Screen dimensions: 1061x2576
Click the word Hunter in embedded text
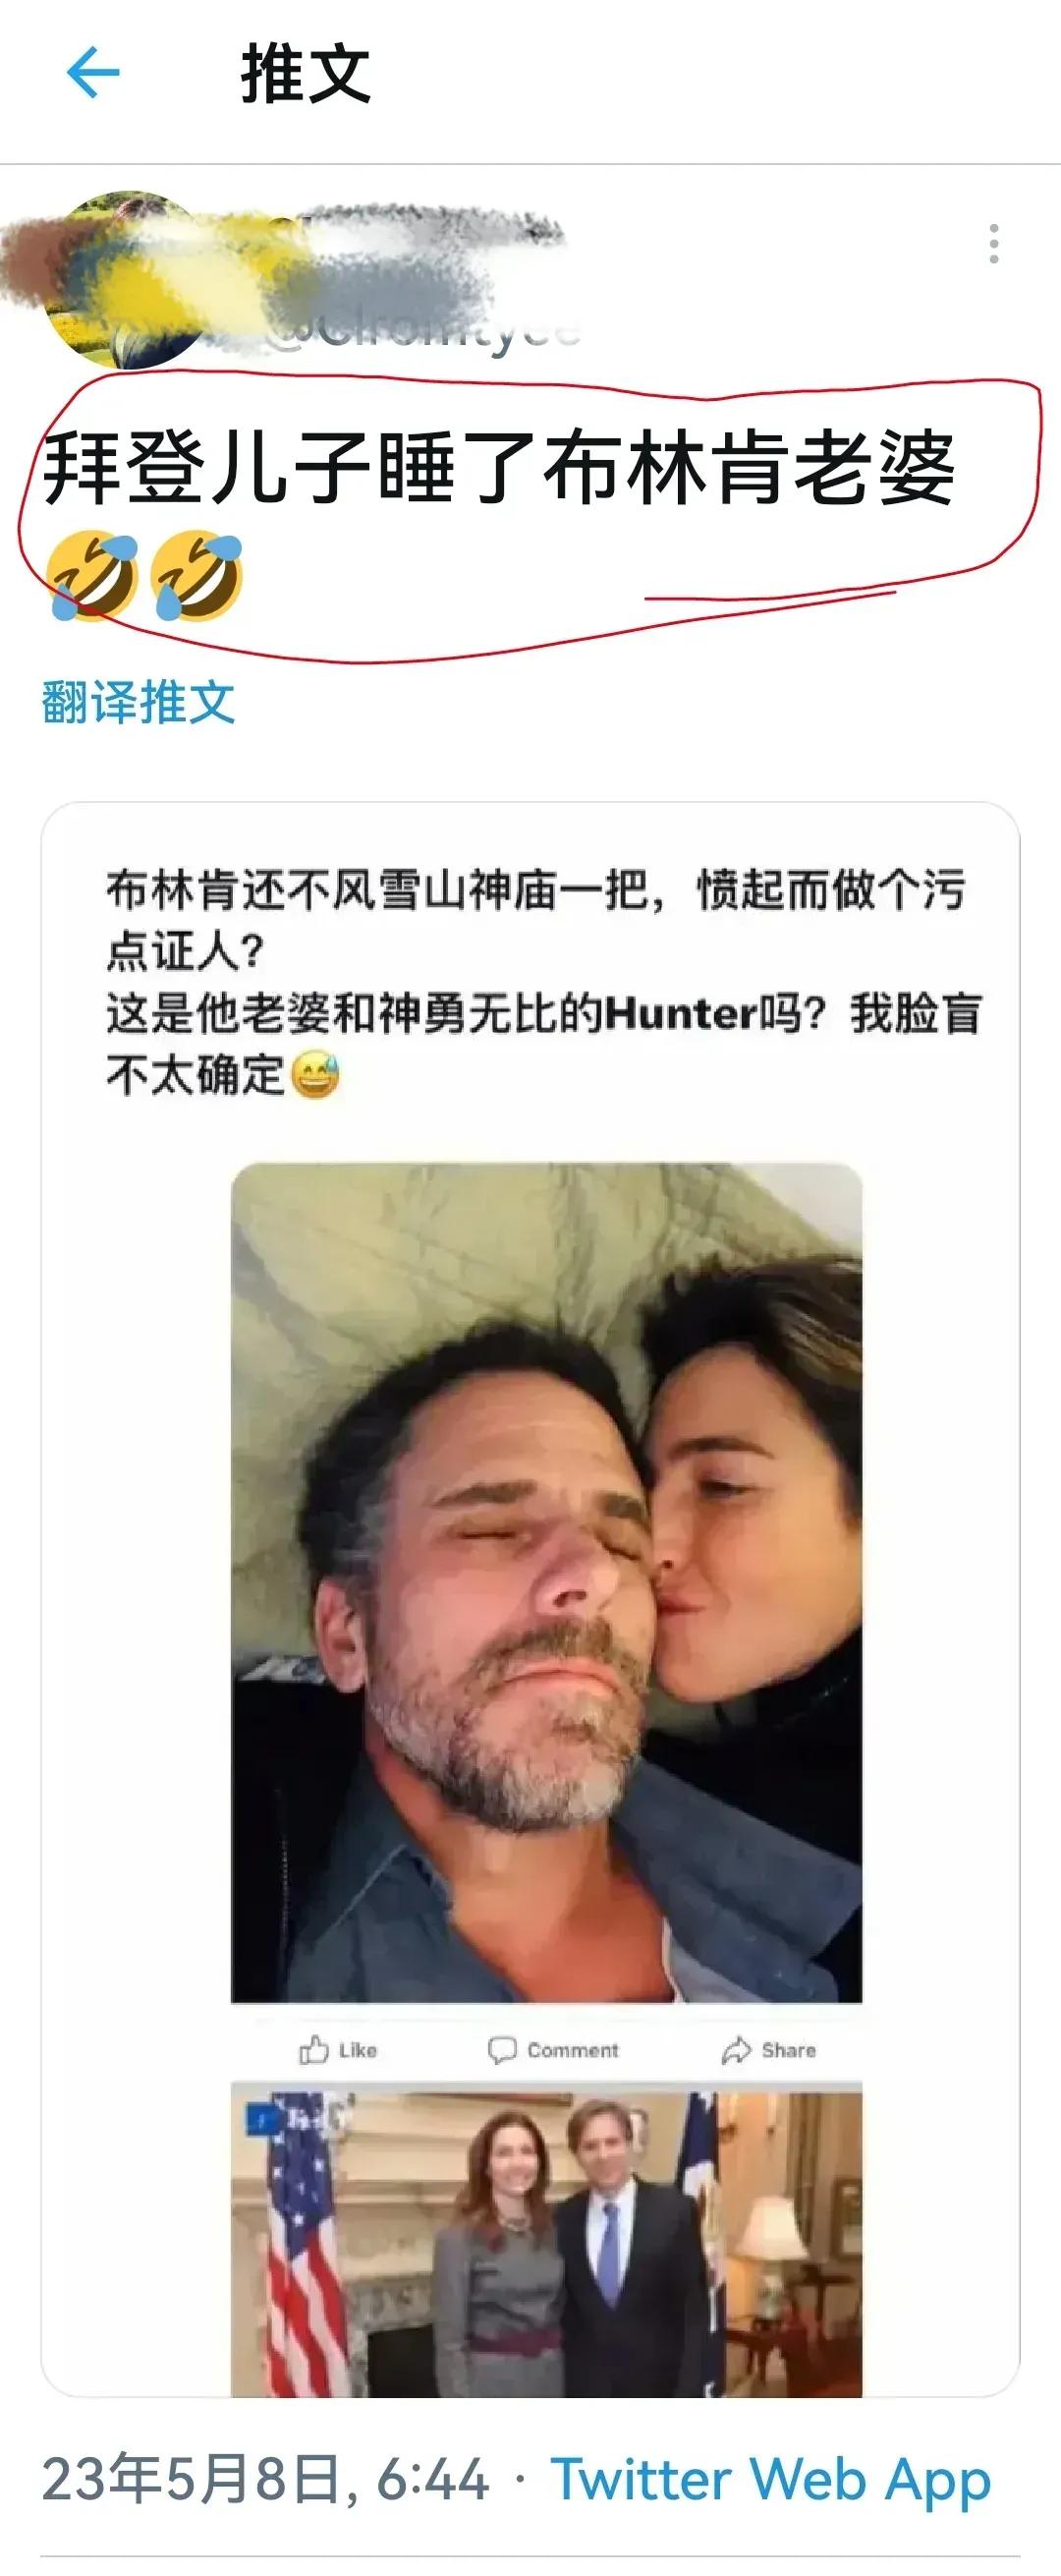tap(682, 1014)
